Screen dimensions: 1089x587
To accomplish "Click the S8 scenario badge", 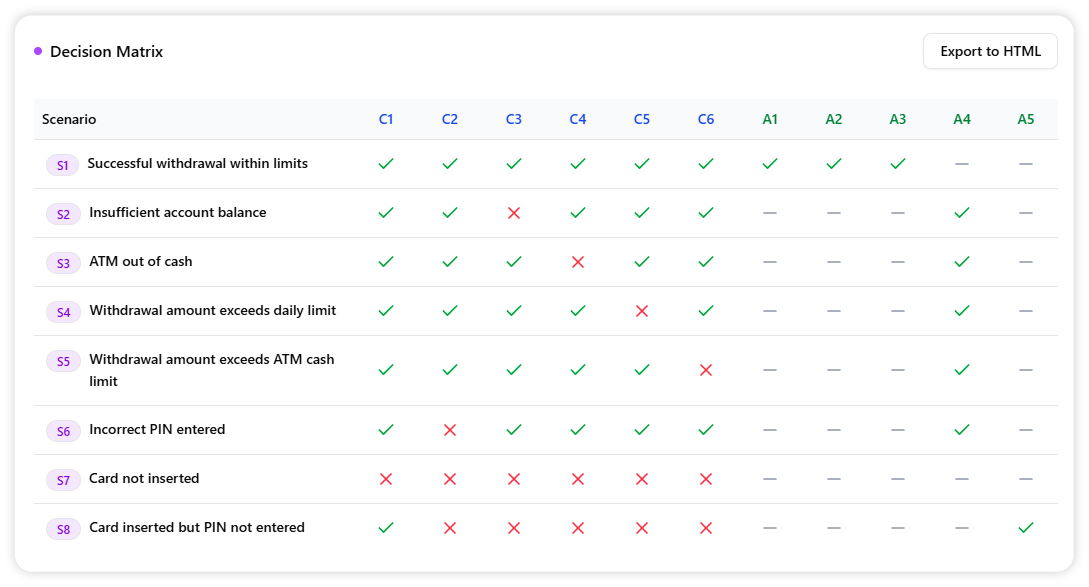I will (63, 529).
